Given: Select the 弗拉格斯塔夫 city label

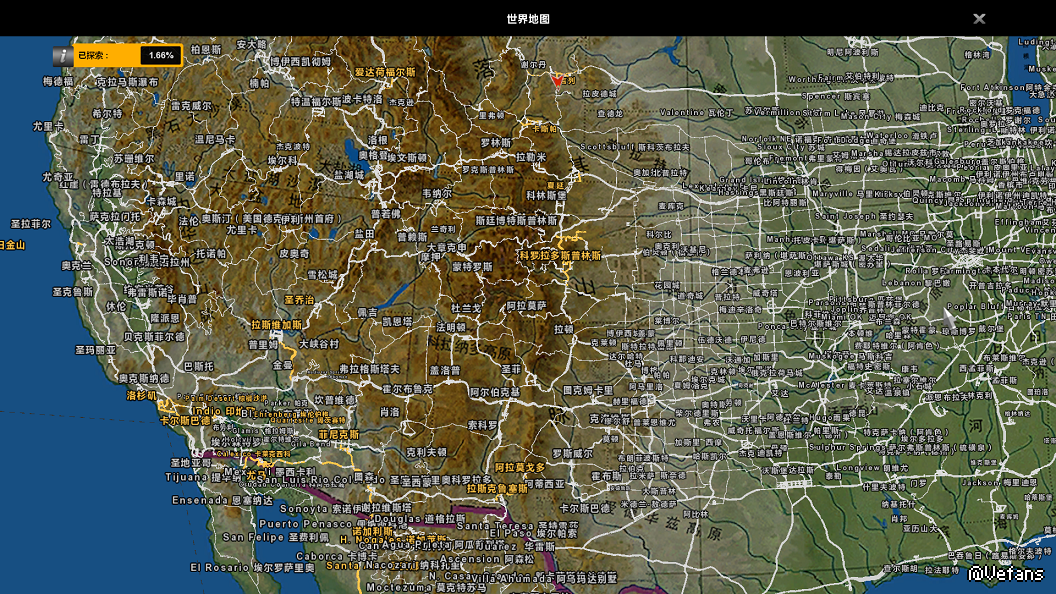Looking at the screenshot, I should pos(369,369).
